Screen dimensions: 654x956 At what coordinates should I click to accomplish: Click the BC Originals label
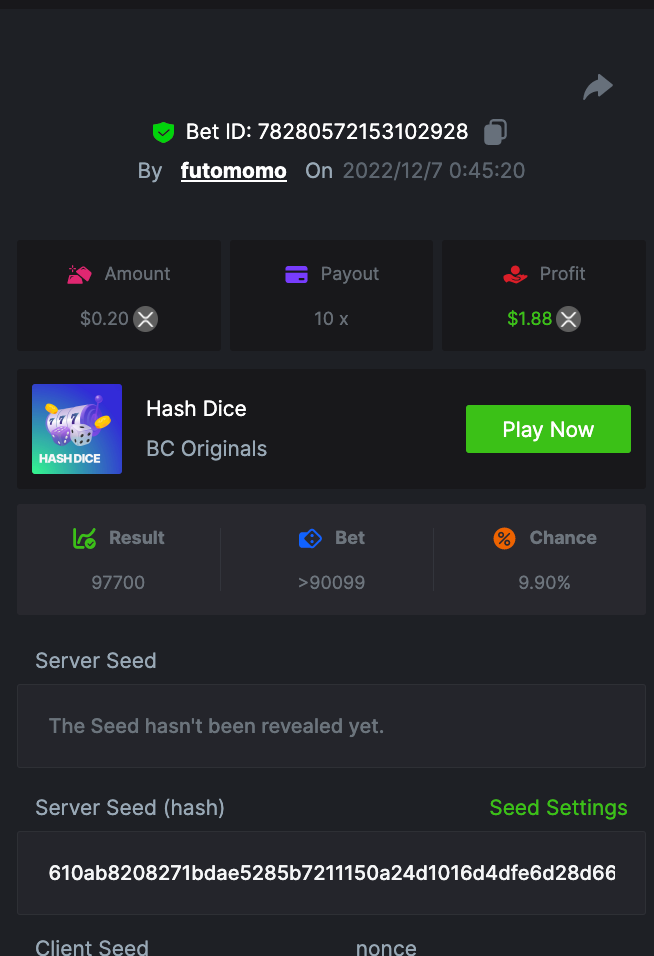point(206,449)
